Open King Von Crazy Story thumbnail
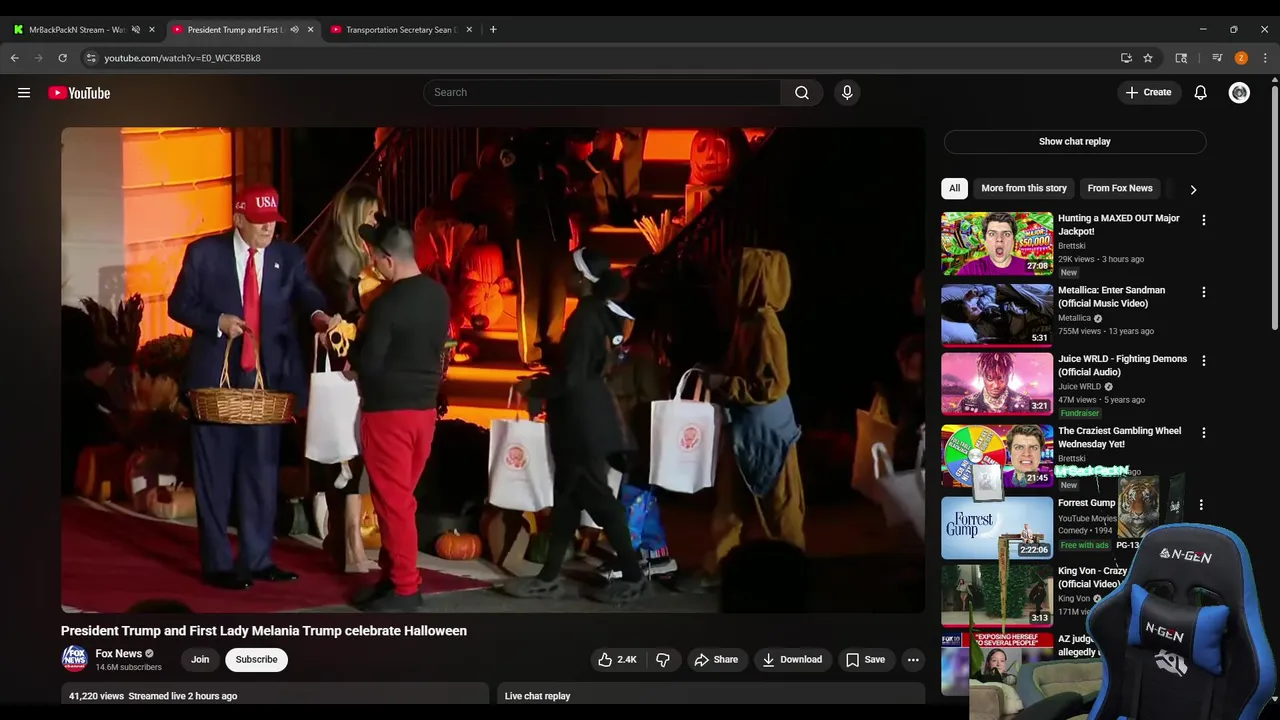This screenshot has height=720, width=1280. (997, 596)
